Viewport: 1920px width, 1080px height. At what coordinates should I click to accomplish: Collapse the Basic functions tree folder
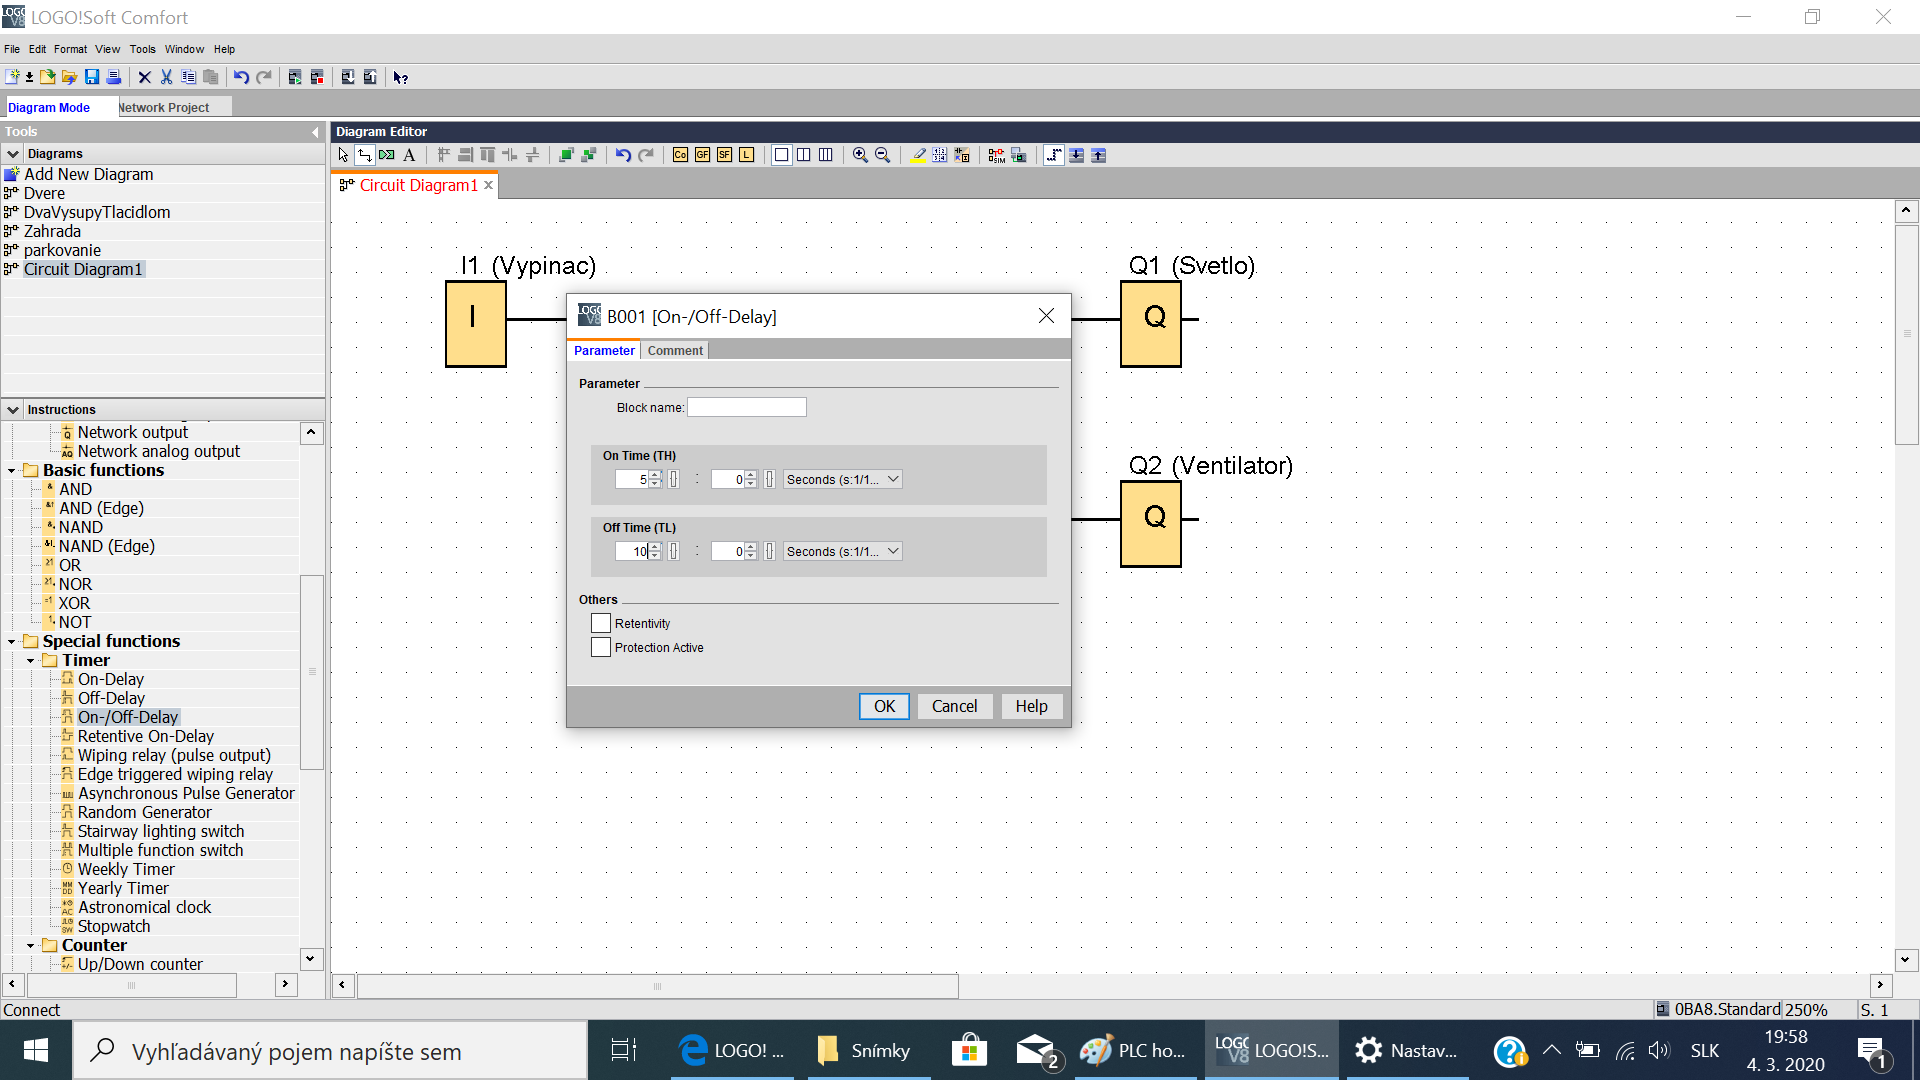pyautogui.click(x=12, y=470)
